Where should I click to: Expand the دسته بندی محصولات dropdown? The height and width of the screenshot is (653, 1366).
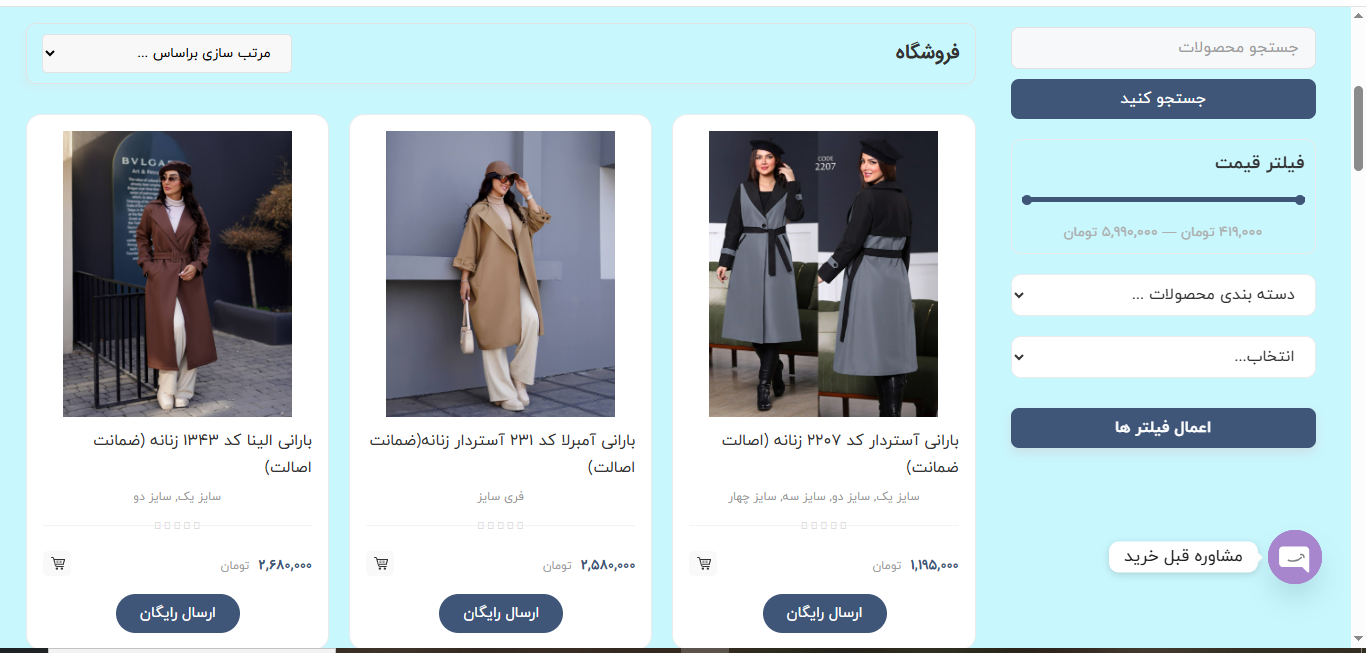pyautogui.click(x=1163, y=295)
